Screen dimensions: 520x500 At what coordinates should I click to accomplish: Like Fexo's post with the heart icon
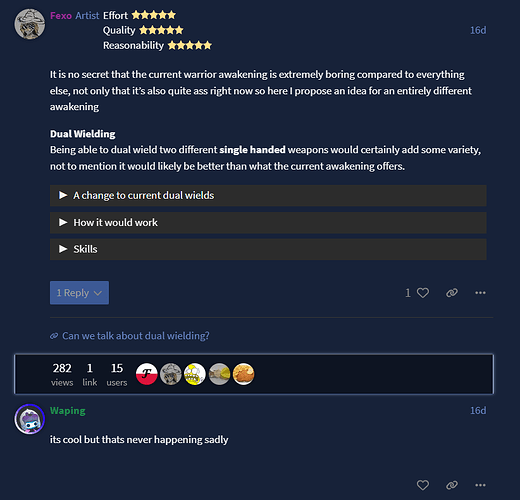[x=422, y=293]
